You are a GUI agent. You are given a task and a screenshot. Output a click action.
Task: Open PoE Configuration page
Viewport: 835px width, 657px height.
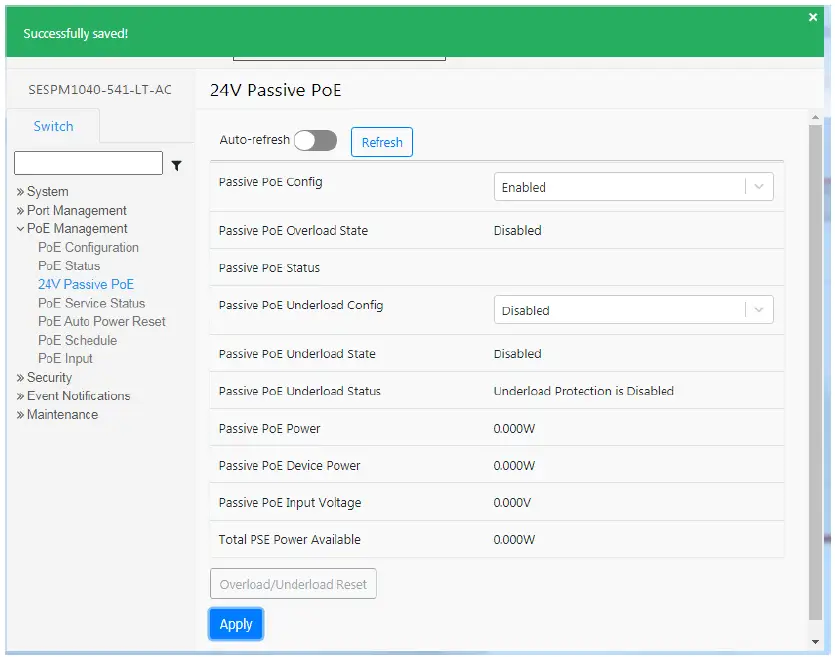(x=88, y=247)
